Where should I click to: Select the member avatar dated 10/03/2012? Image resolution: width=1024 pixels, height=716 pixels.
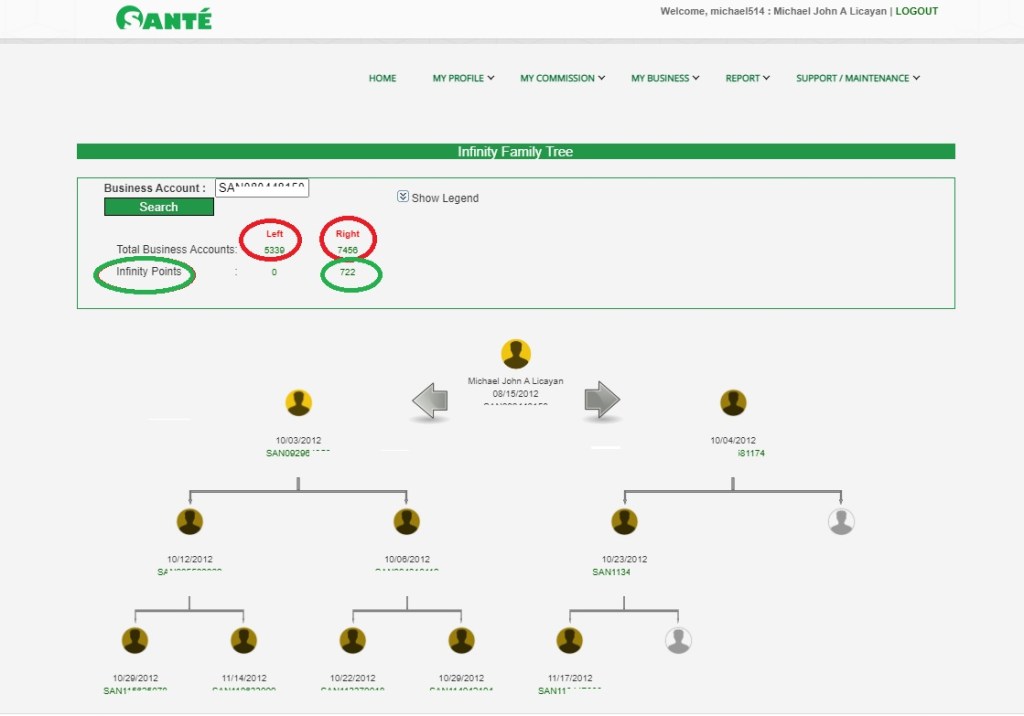(x=298, y=403)
